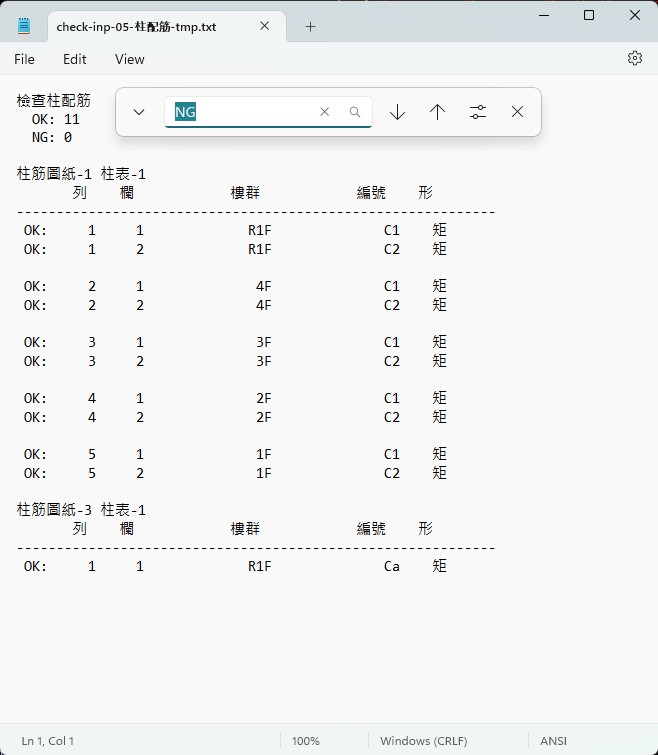Click the Ln 1, Col 1 status indicator
The image size is (658, 755).
pos(48,741)
